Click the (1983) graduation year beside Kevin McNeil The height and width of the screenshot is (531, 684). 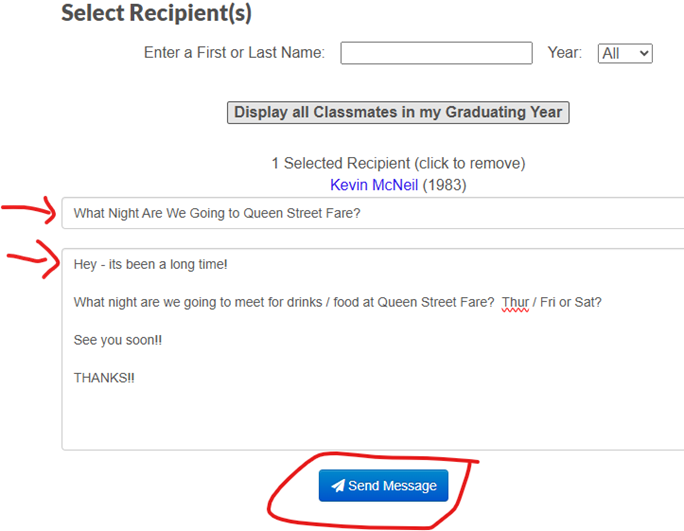444,185
